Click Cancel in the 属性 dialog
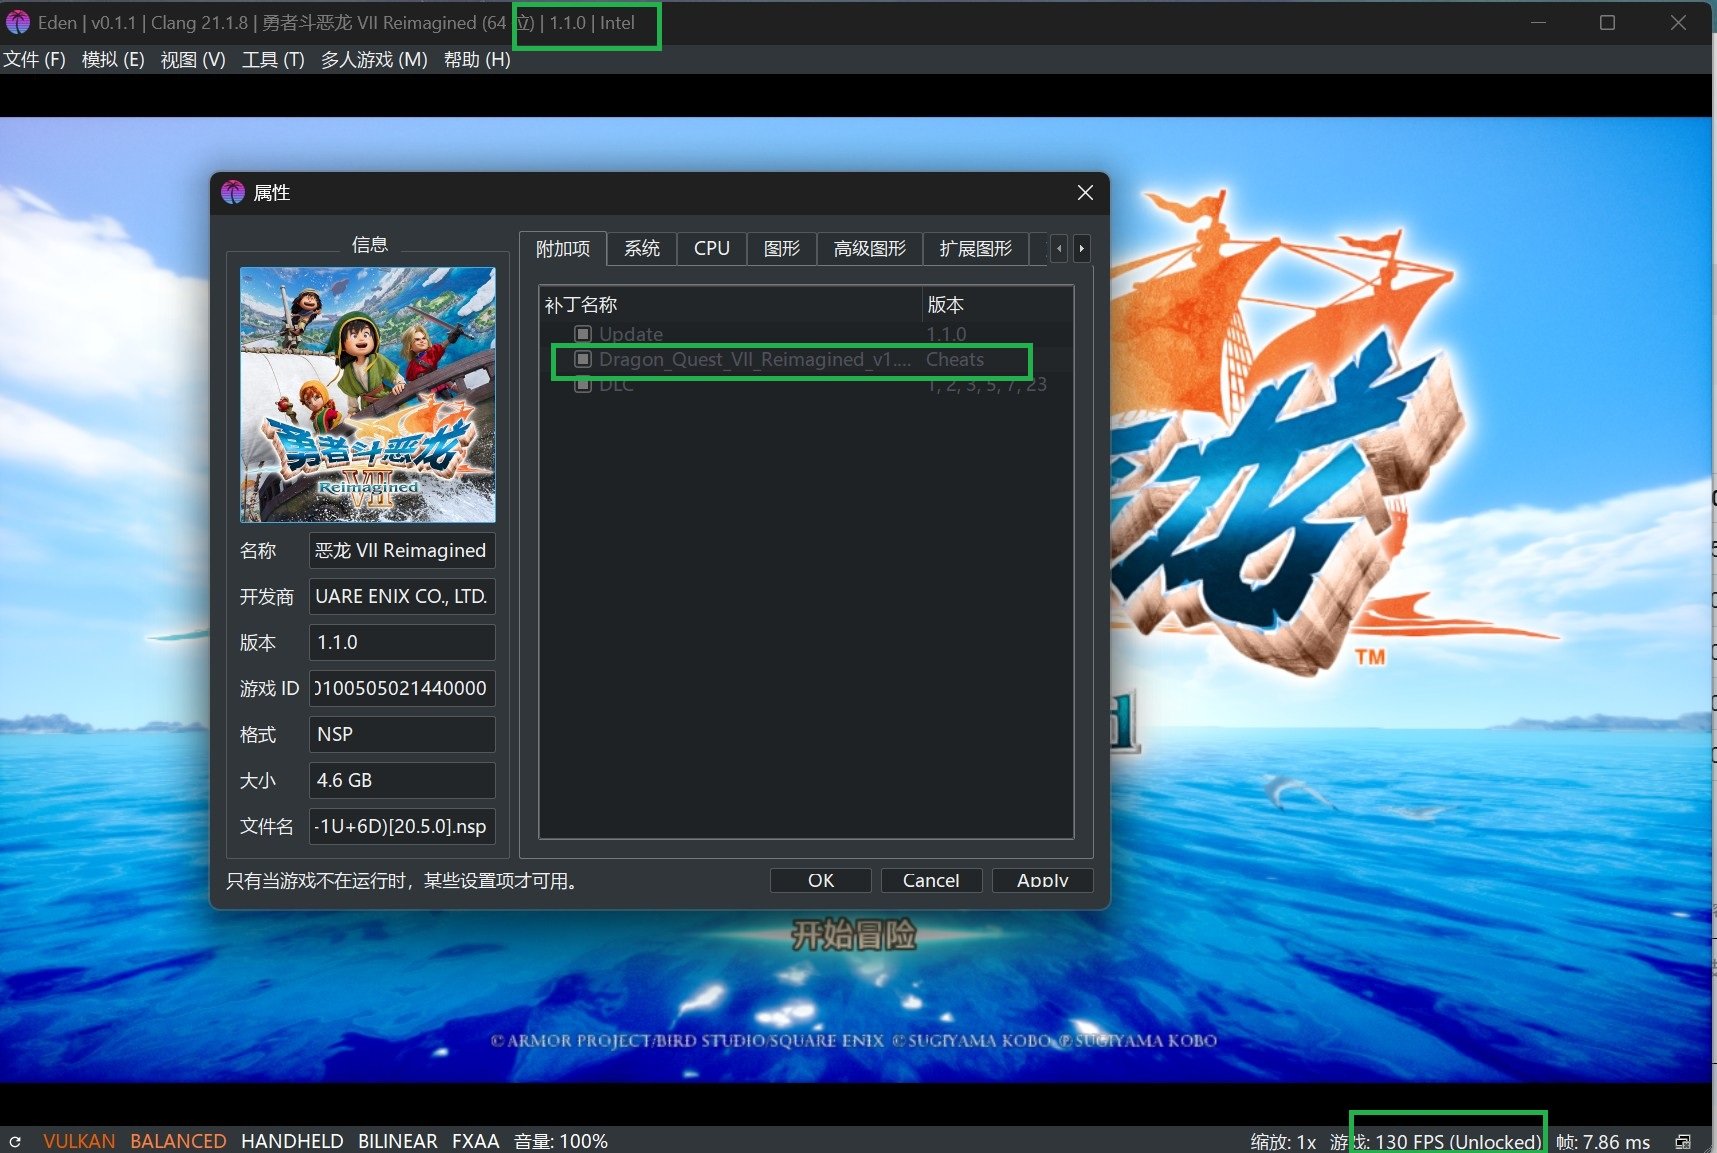Viewport: 1717px width, 1153px height. 931,880
